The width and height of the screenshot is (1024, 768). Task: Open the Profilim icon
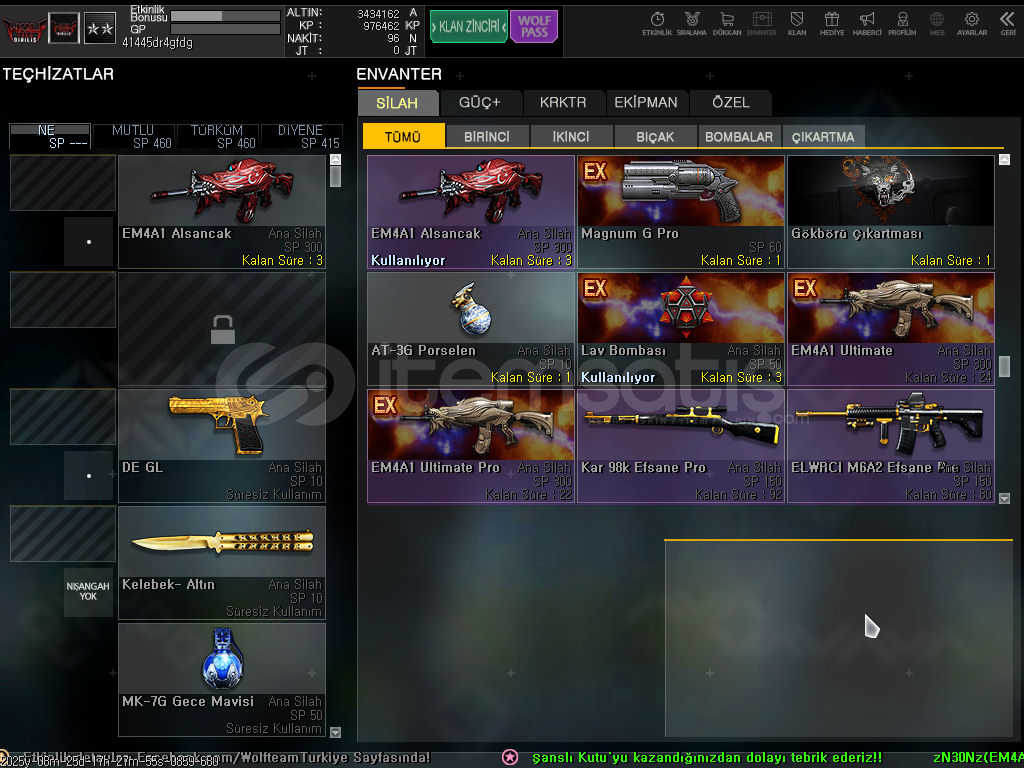[902, 24]
